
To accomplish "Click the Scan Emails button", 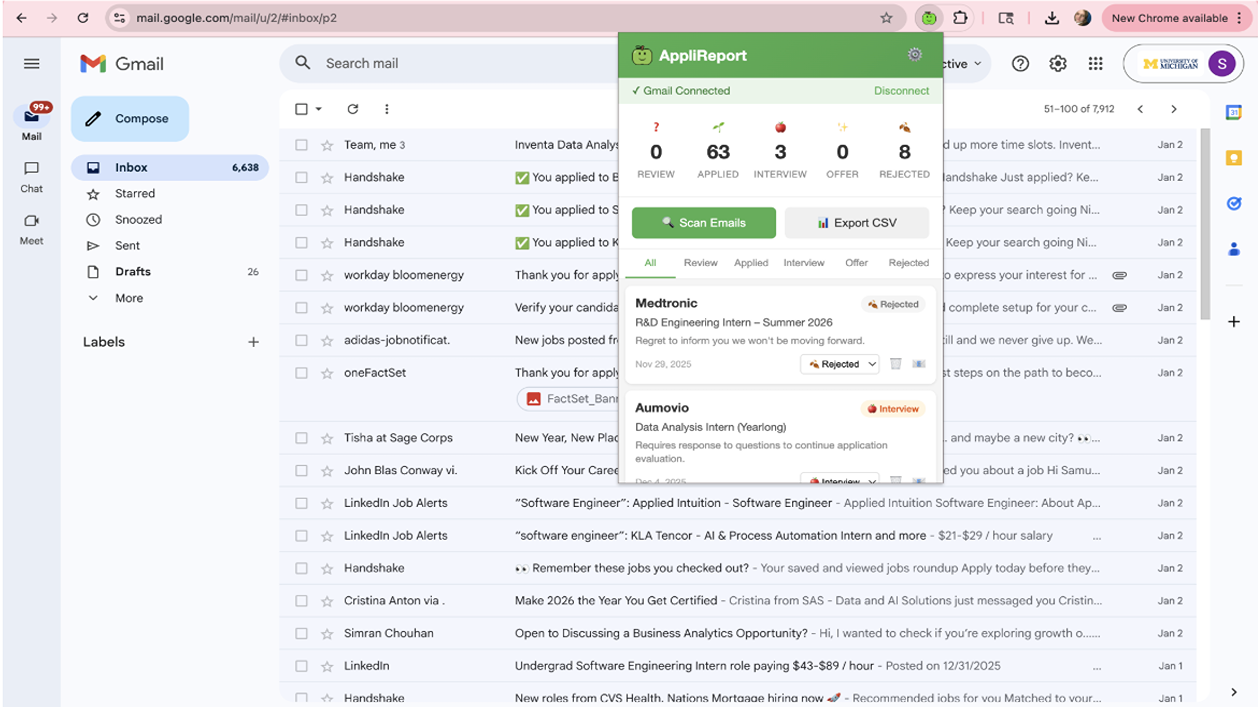I will (x=704, y=223).
